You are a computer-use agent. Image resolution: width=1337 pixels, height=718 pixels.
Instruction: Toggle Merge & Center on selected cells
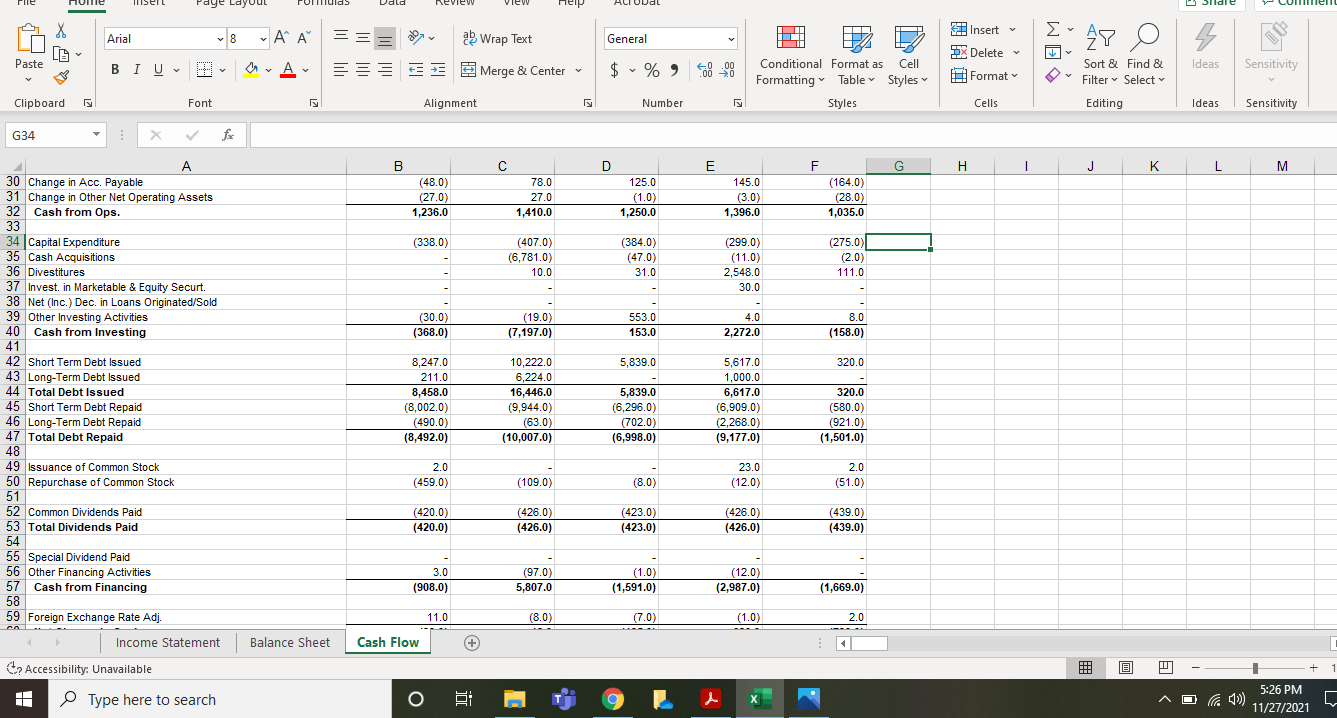[513, 70]
